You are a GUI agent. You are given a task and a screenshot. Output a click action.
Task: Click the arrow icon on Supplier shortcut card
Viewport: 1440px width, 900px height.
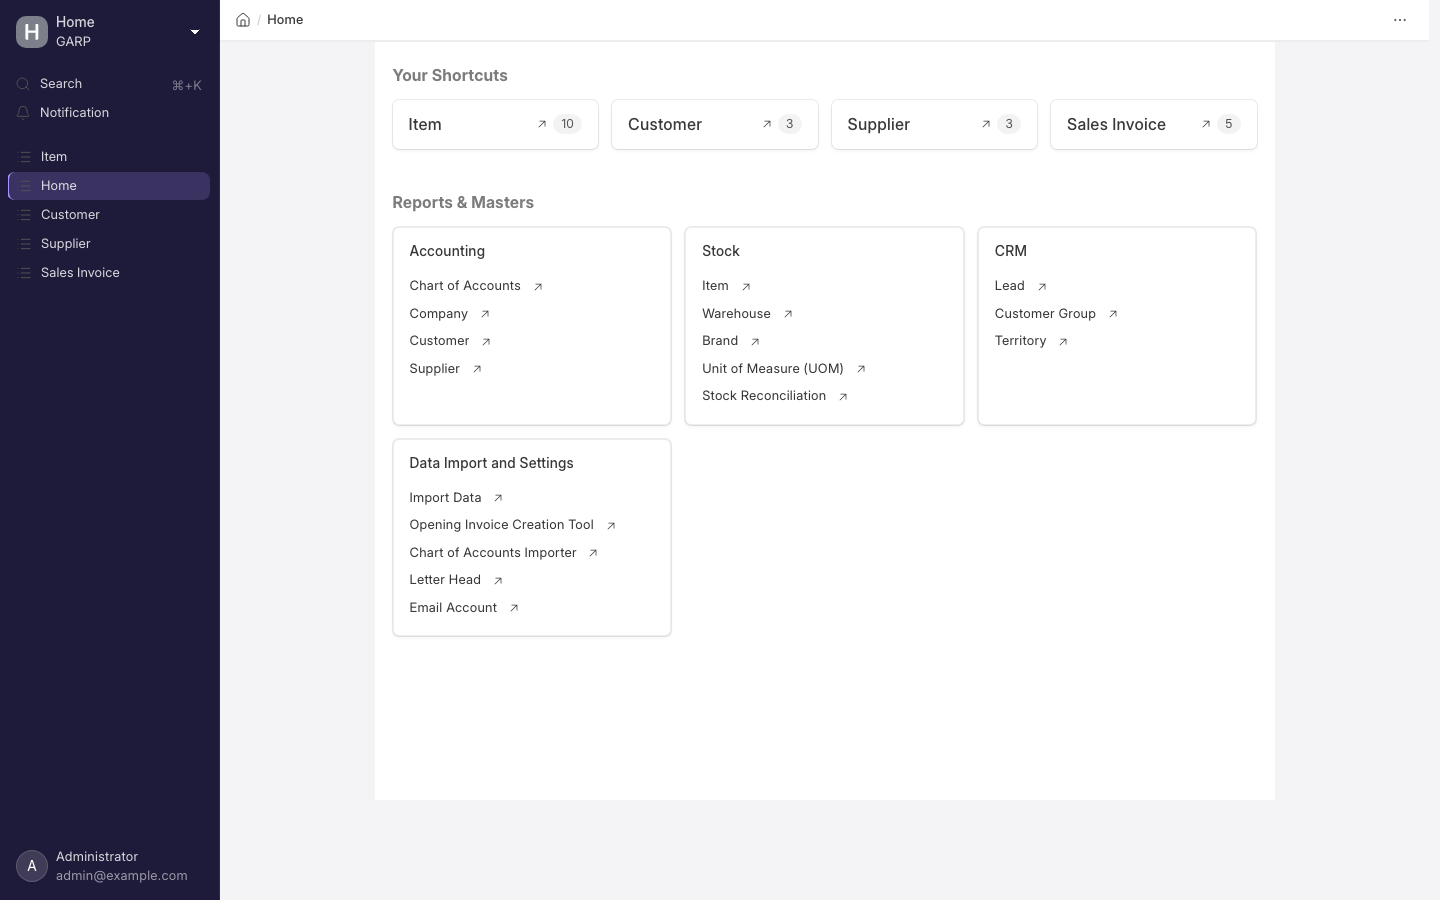click(x=986, y=124)
